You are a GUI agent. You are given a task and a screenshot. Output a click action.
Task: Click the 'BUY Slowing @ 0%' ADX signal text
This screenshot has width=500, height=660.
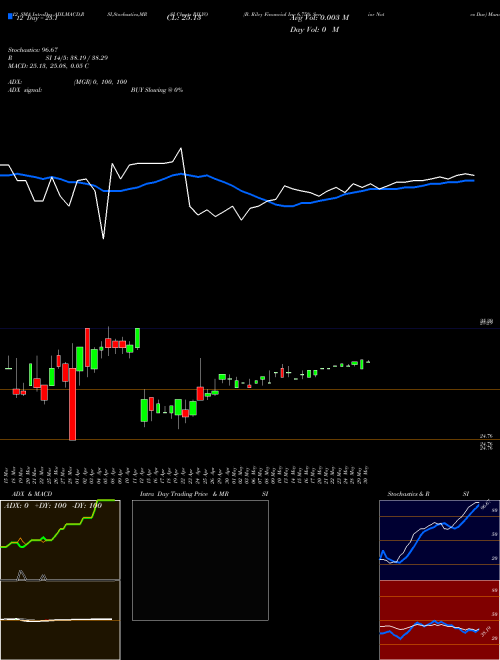point(157,90)
